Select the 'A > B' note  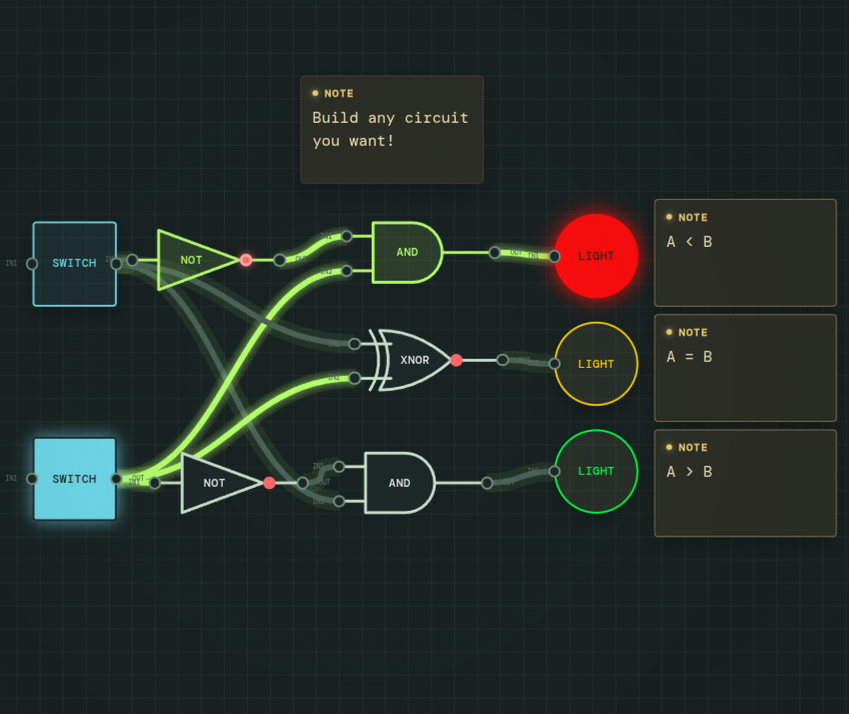[746, 483]
